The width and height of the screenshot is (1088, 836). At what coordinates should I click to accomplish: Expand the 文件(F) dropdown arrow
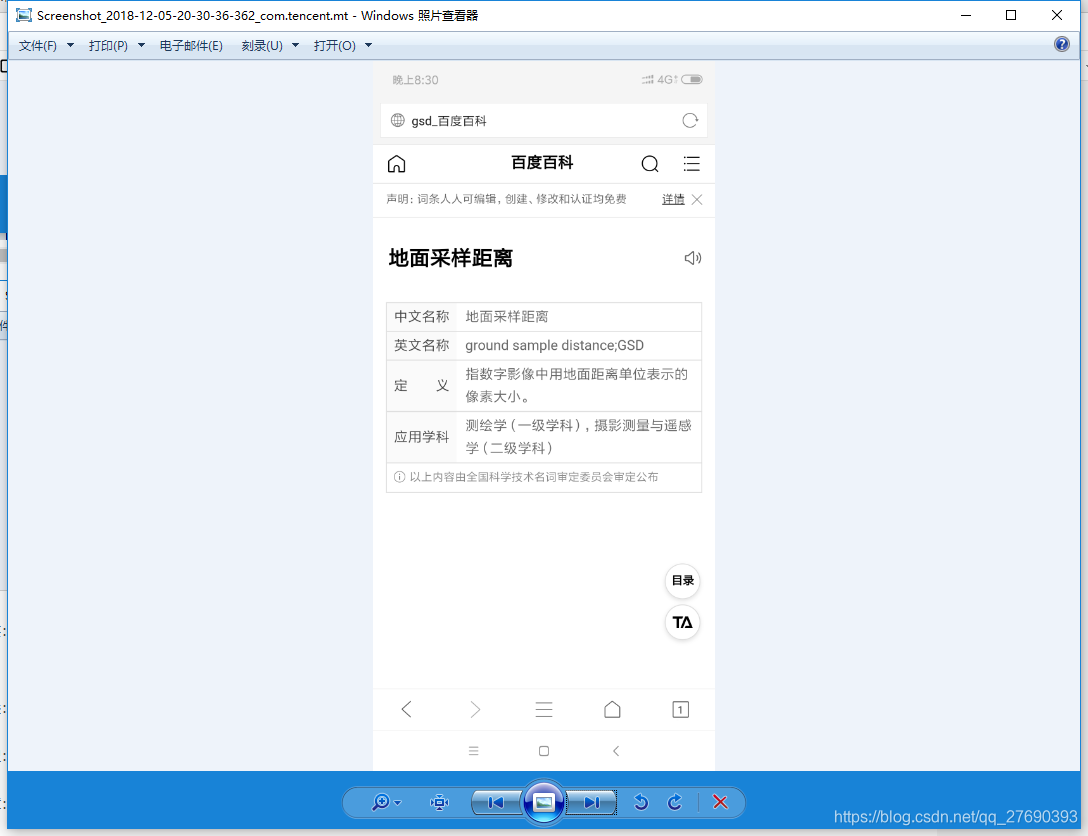coord(70,46)
